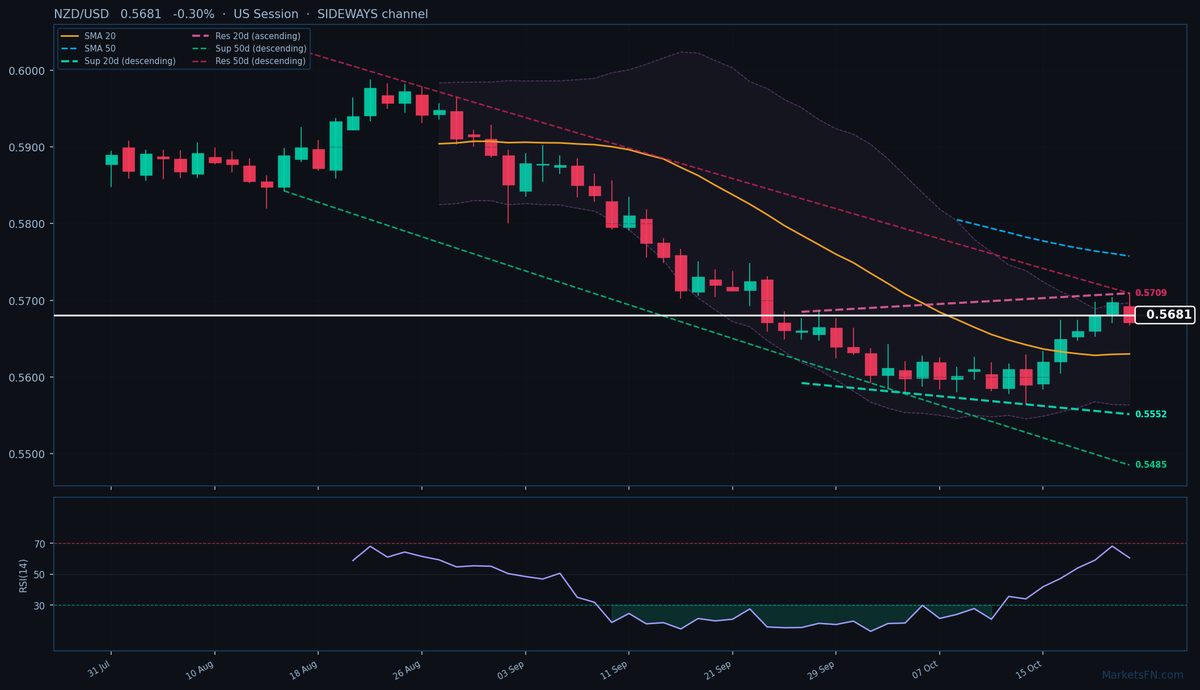This screenshot has width=1200, height=690.
Task: Click the RSI 50 level label
Action: pos(40,575)
